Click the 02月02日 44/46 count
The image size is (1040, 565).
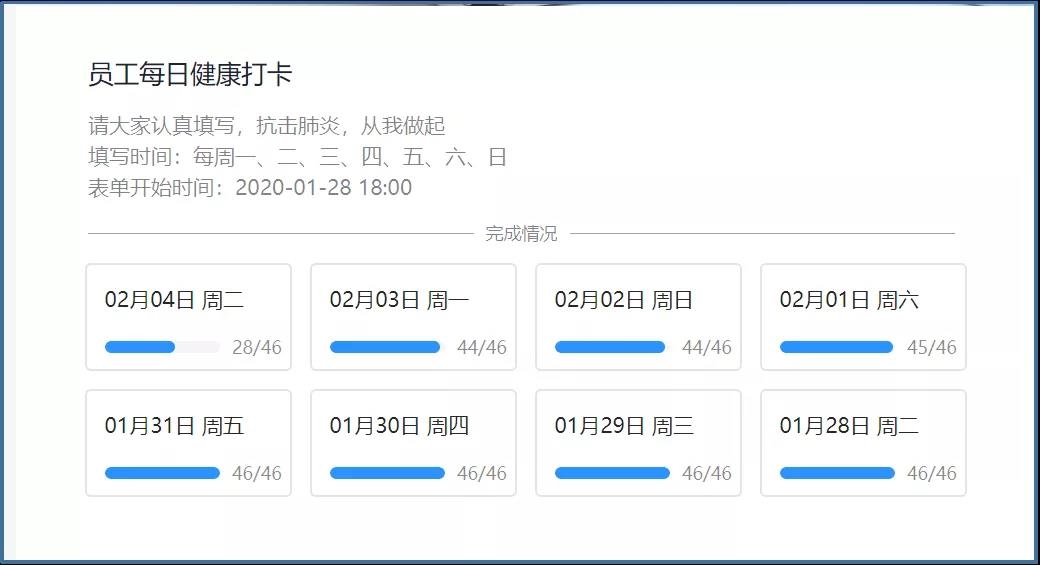click(706, 348)
